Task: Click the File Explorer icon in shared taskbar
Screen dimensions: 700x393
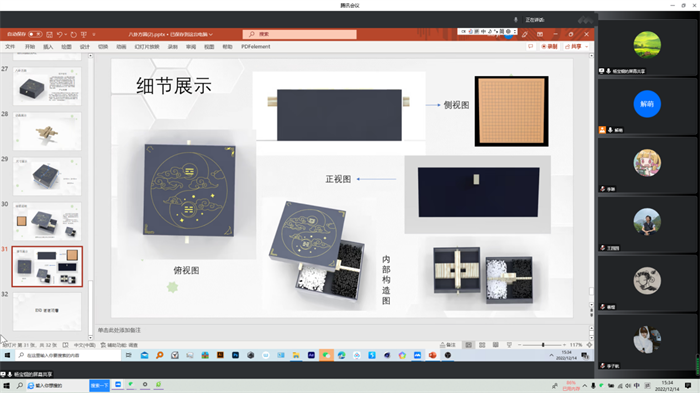Action: point(296,355)
